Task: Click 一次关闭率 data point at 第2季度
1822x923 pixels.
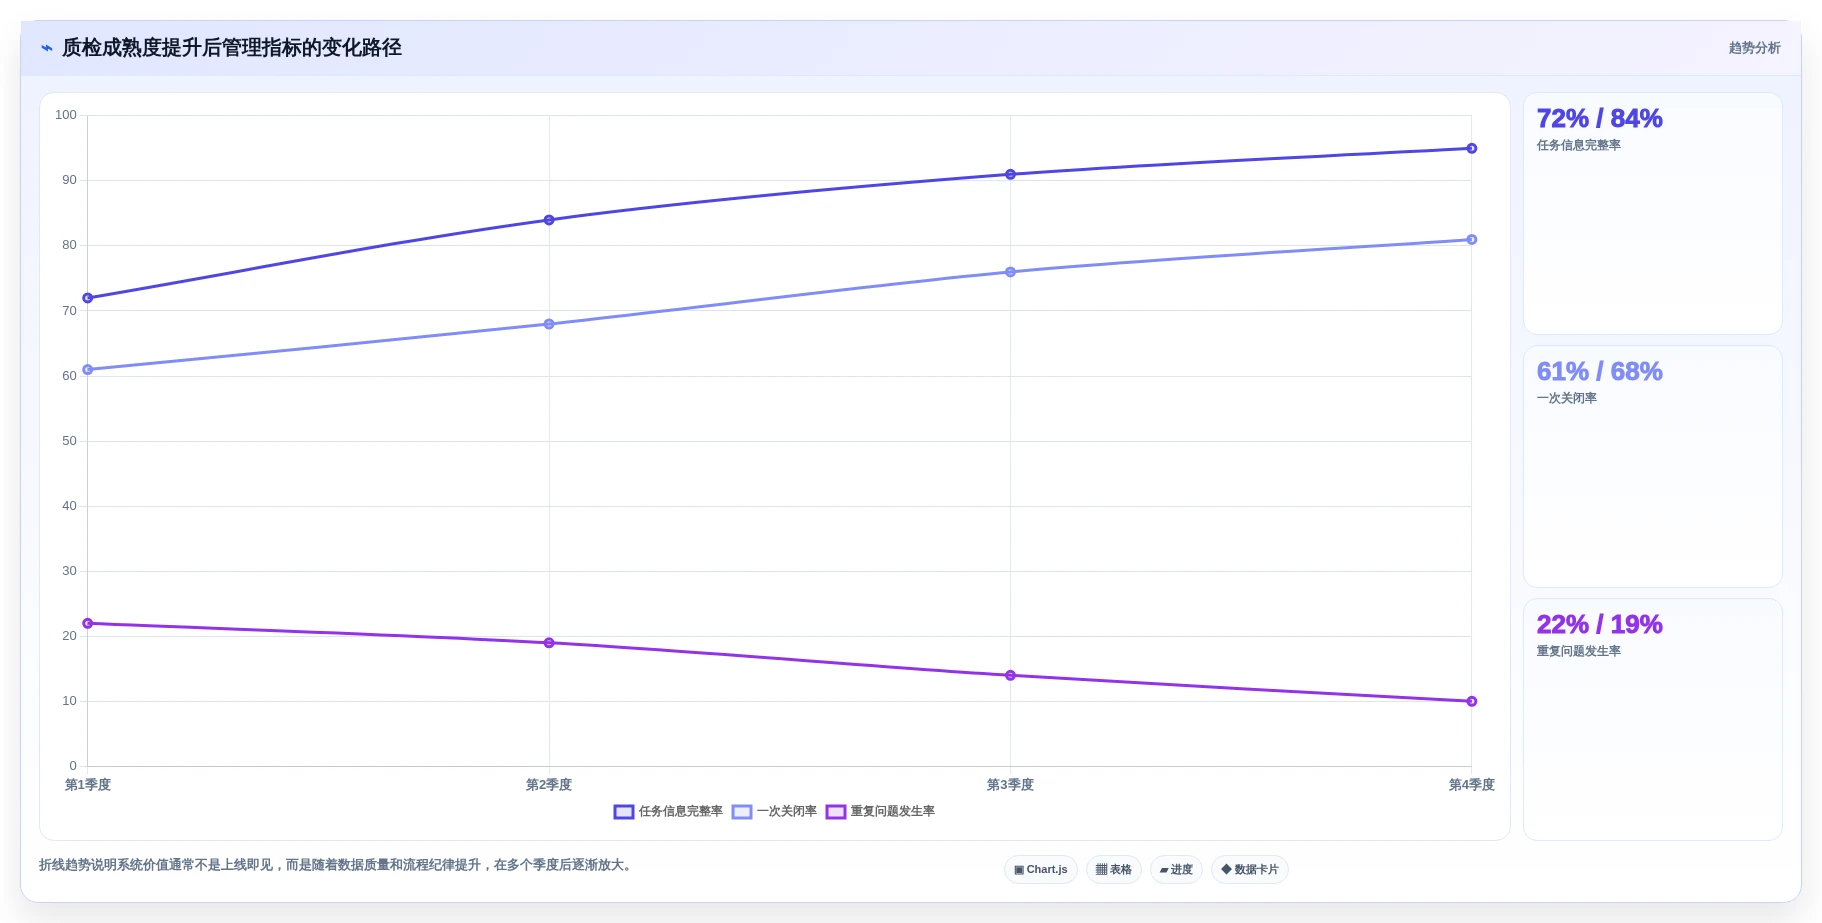Action: click(549, 324)
